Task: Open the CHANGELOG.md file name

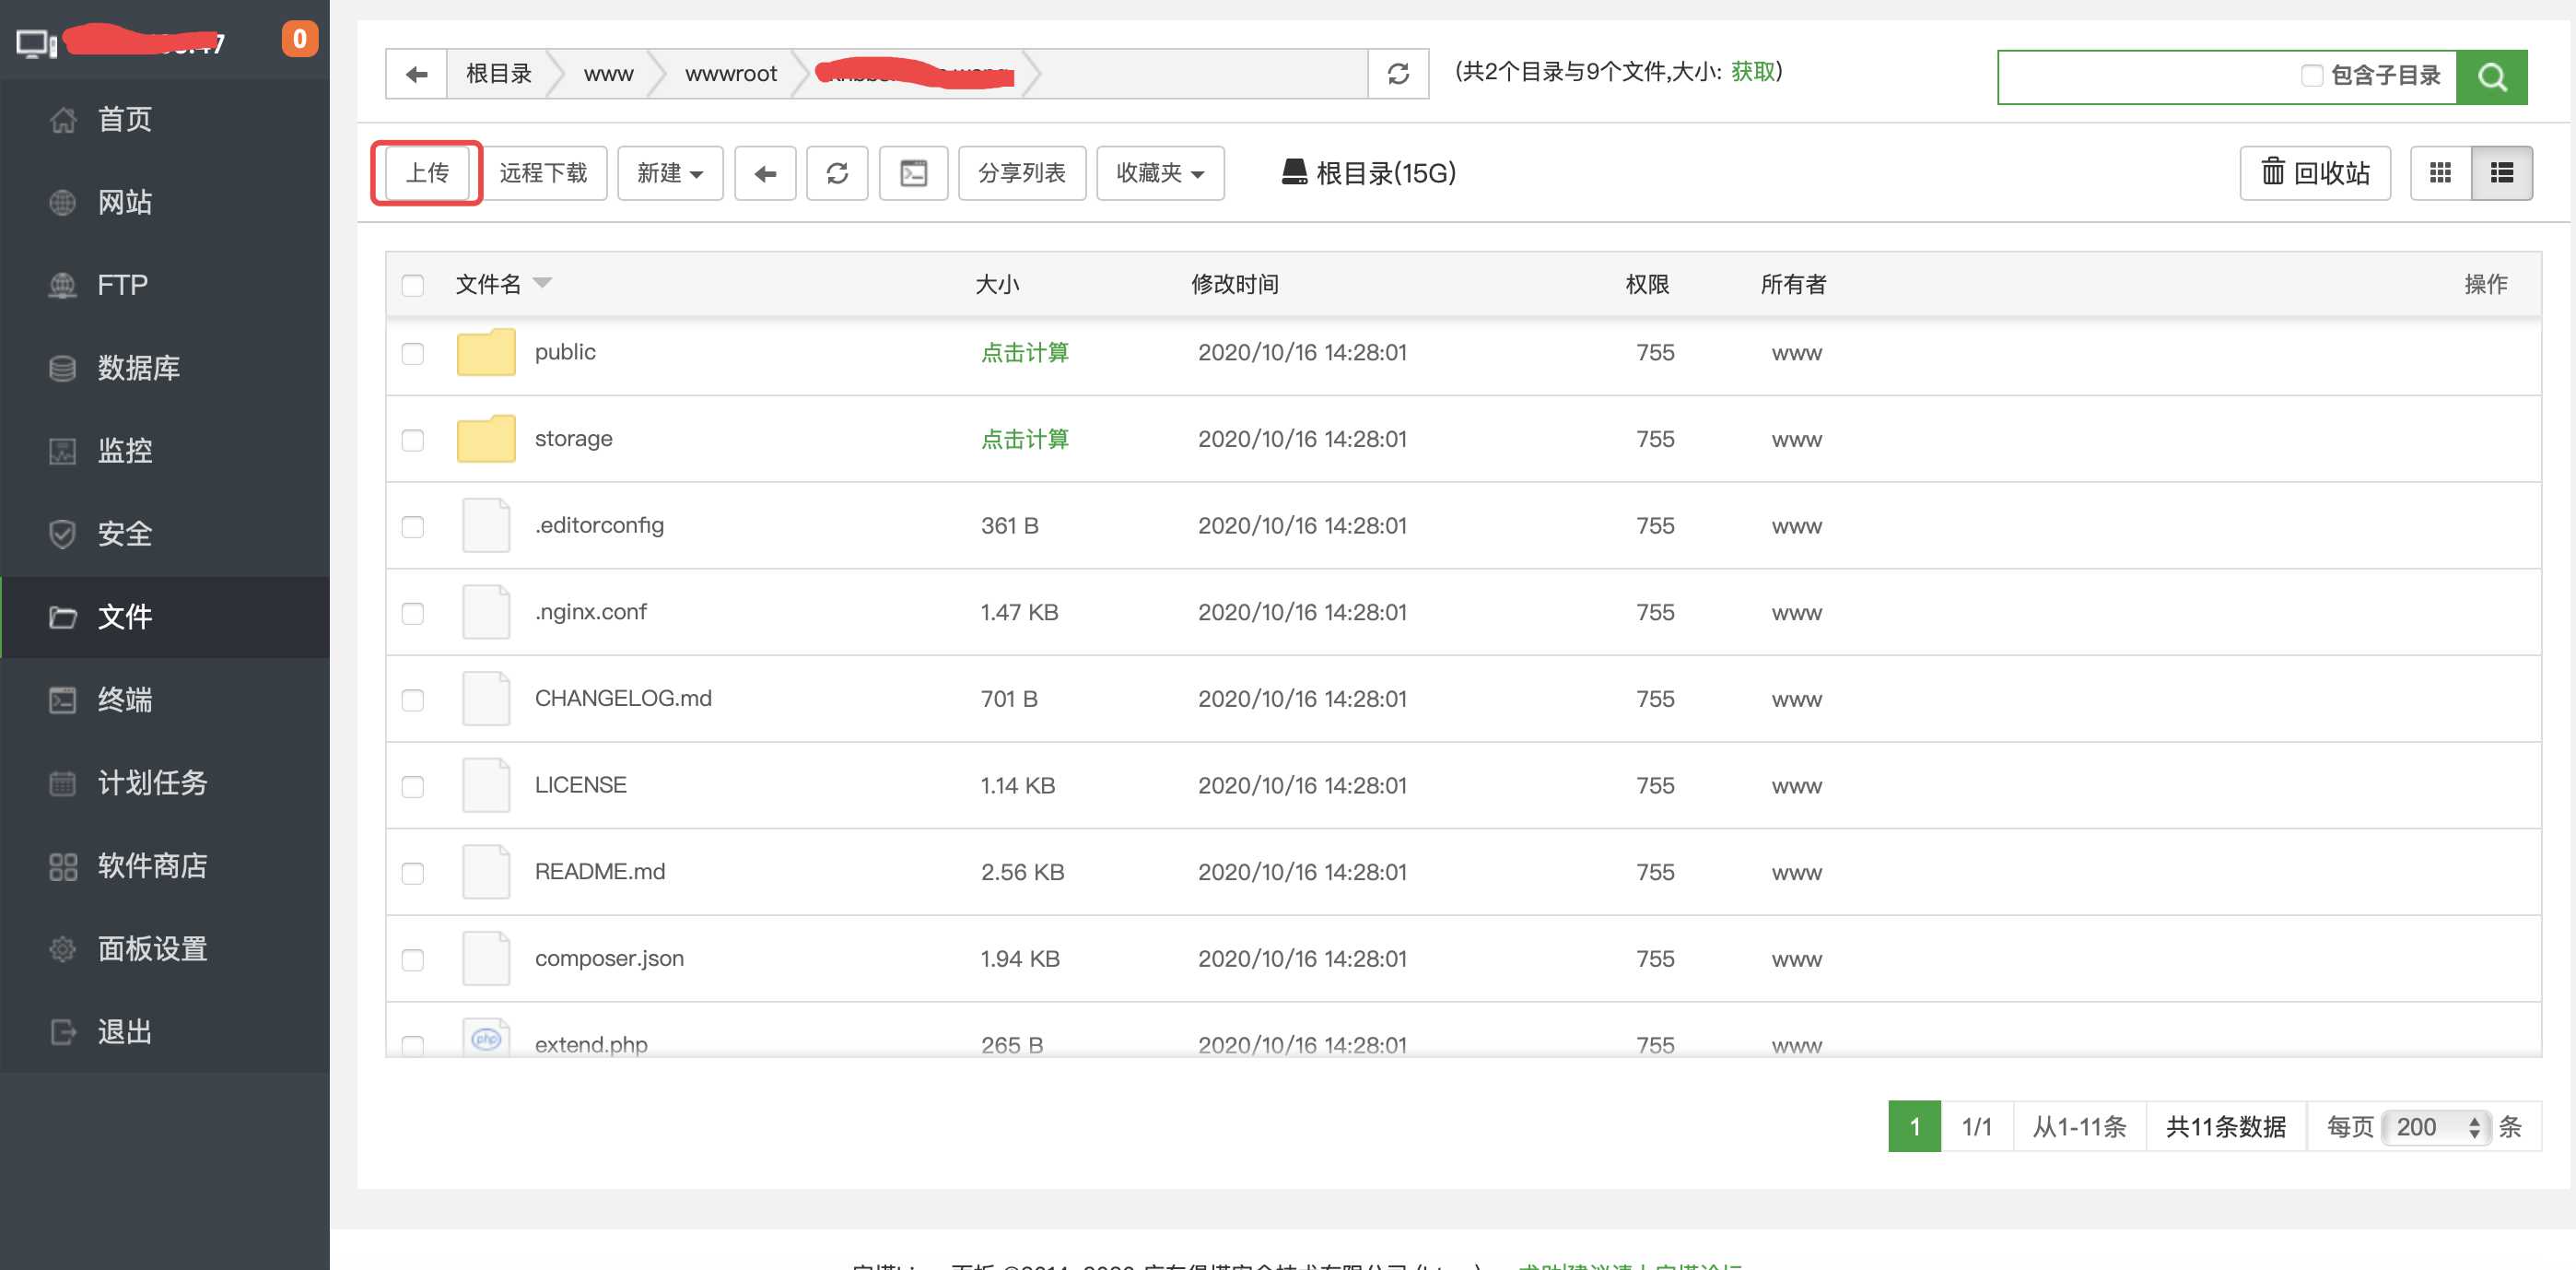Action: [x=623, y=698]
